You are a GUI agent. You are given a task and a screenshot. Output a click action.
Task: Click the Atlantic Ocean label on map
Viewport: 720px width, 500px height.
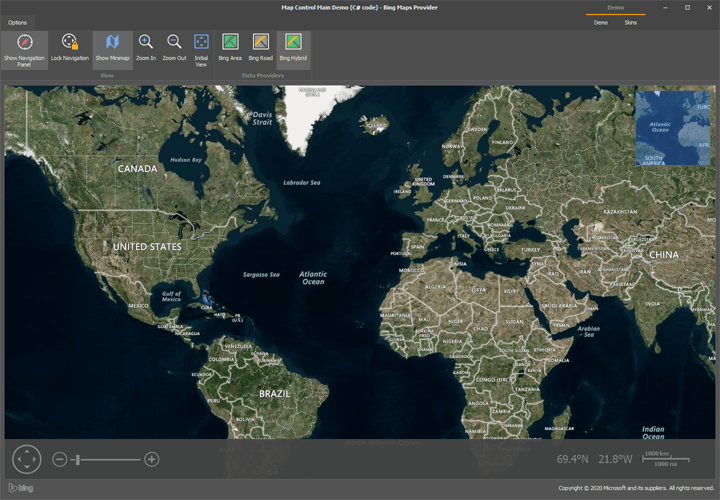coord(313,277)
